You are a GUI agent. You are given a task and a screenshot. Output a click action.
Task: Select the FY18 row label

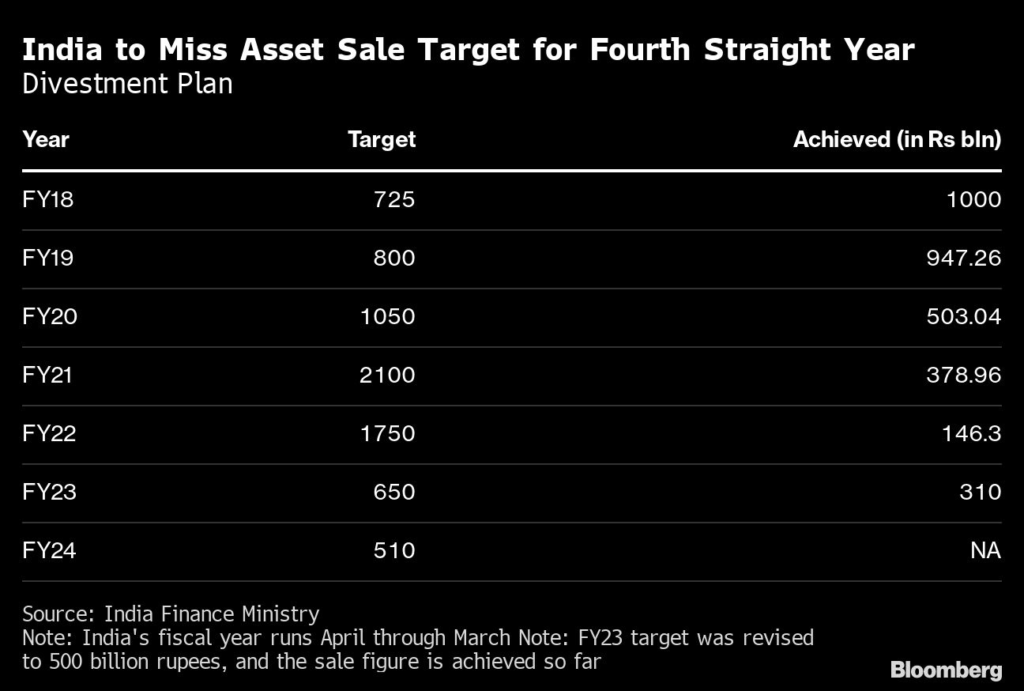coord(48,200)
